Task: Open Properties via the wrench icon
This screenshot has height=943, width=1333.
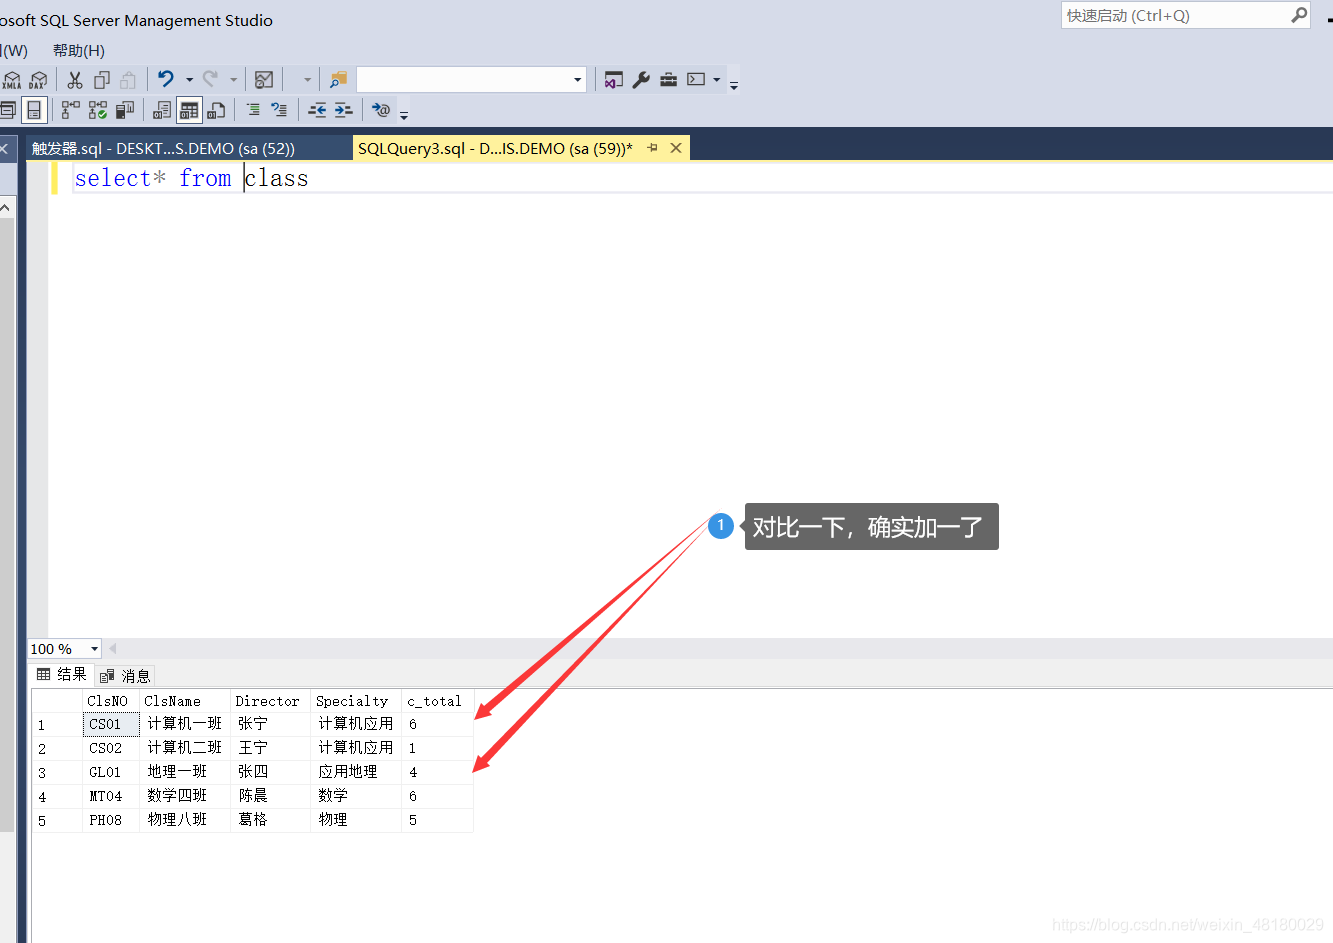Action: (x=641, y=80)
